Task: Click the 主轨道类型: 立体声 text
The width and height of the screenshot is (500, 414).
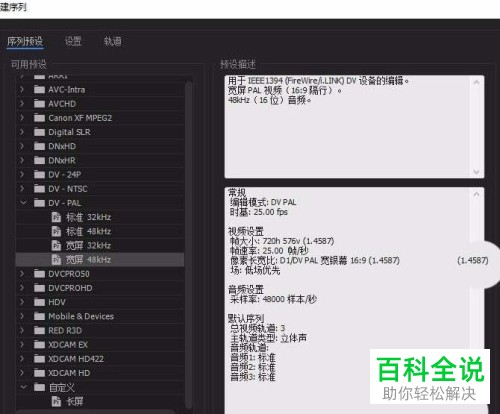Action: [x=268, y=338]
